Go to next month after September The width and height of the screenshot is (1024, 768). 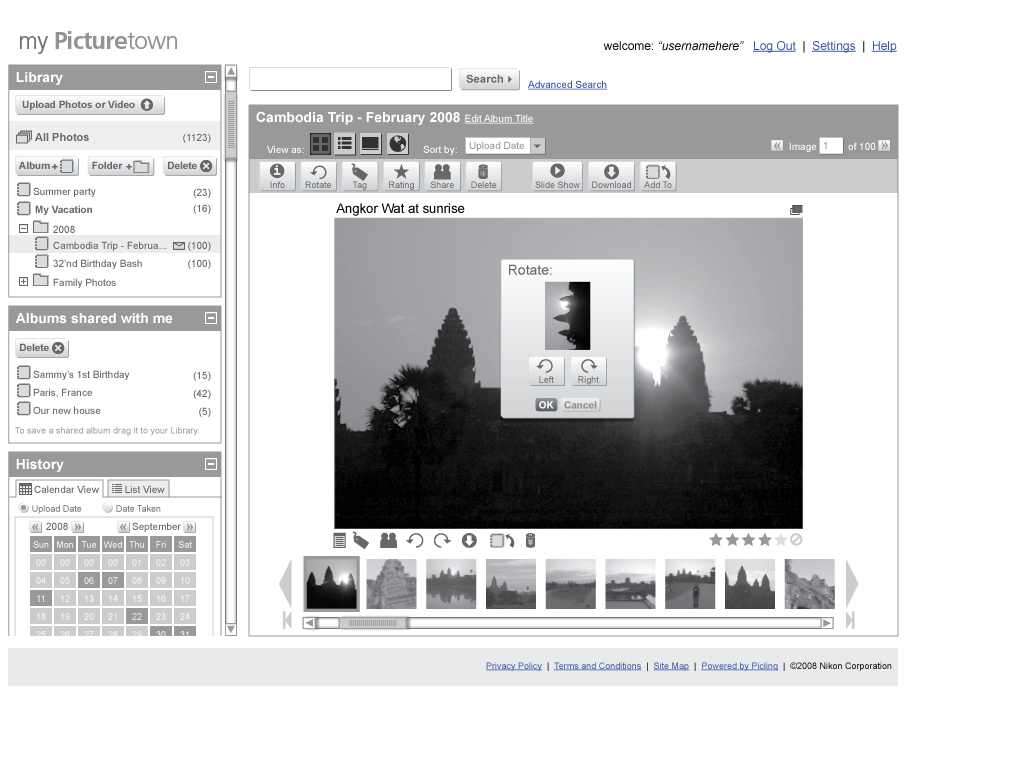(x=189, y=527)
